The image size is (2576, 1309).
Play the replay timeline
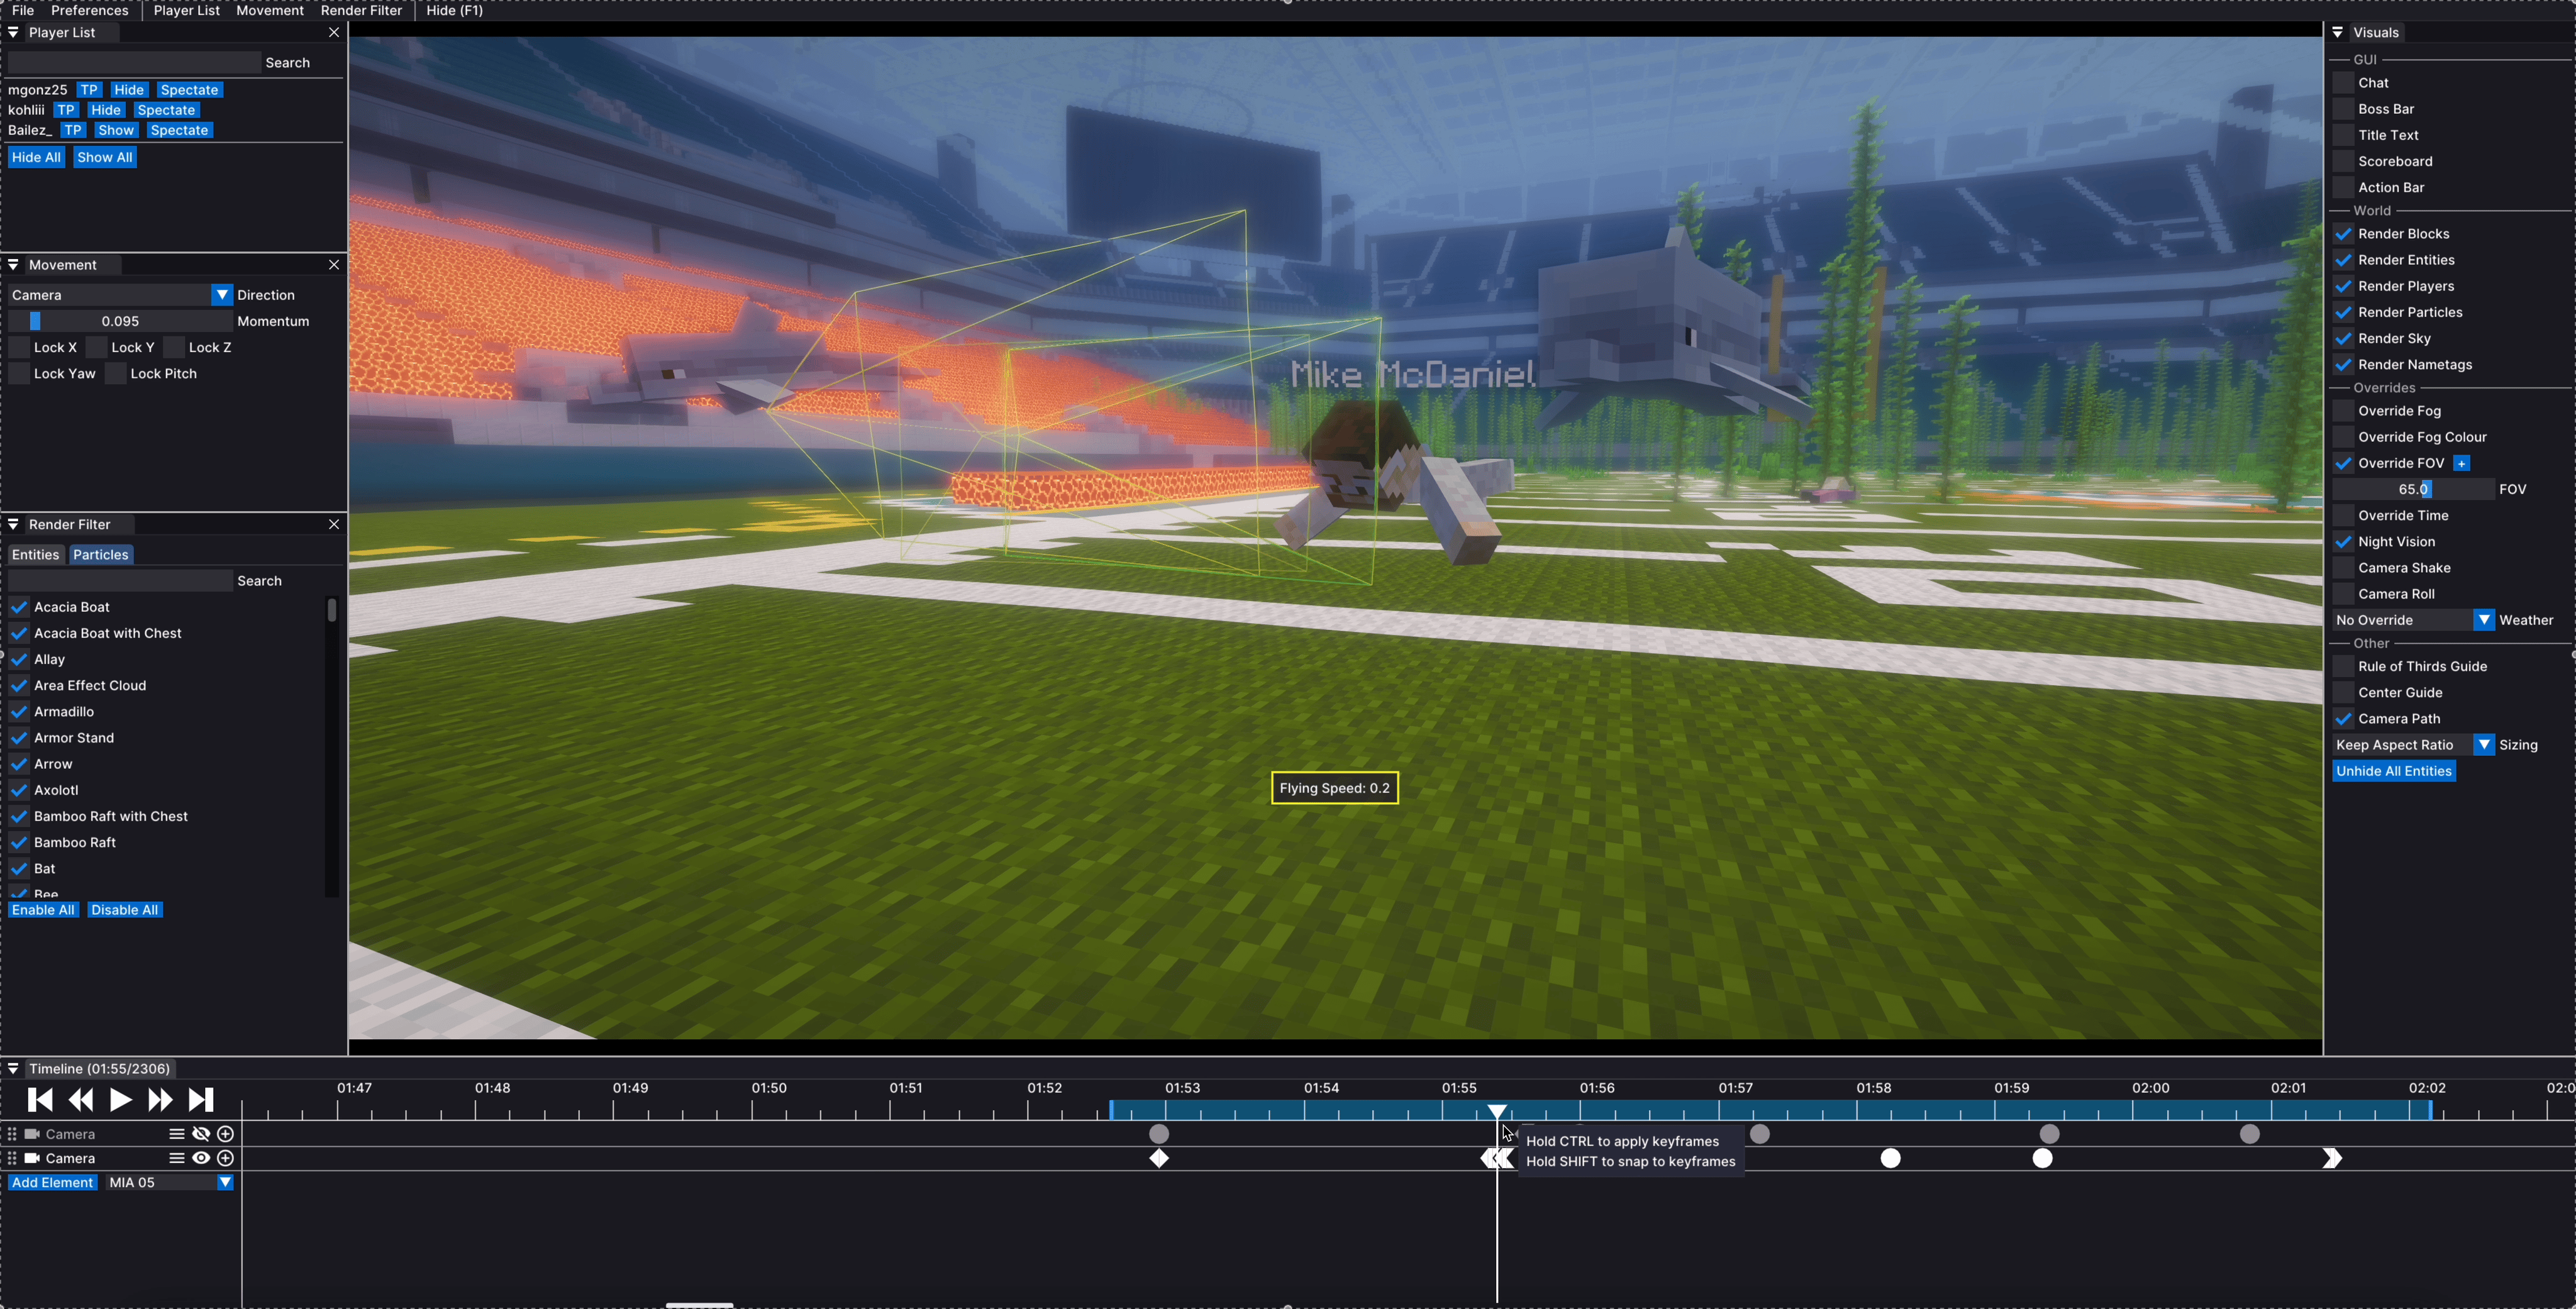(x=120, y=1100)
